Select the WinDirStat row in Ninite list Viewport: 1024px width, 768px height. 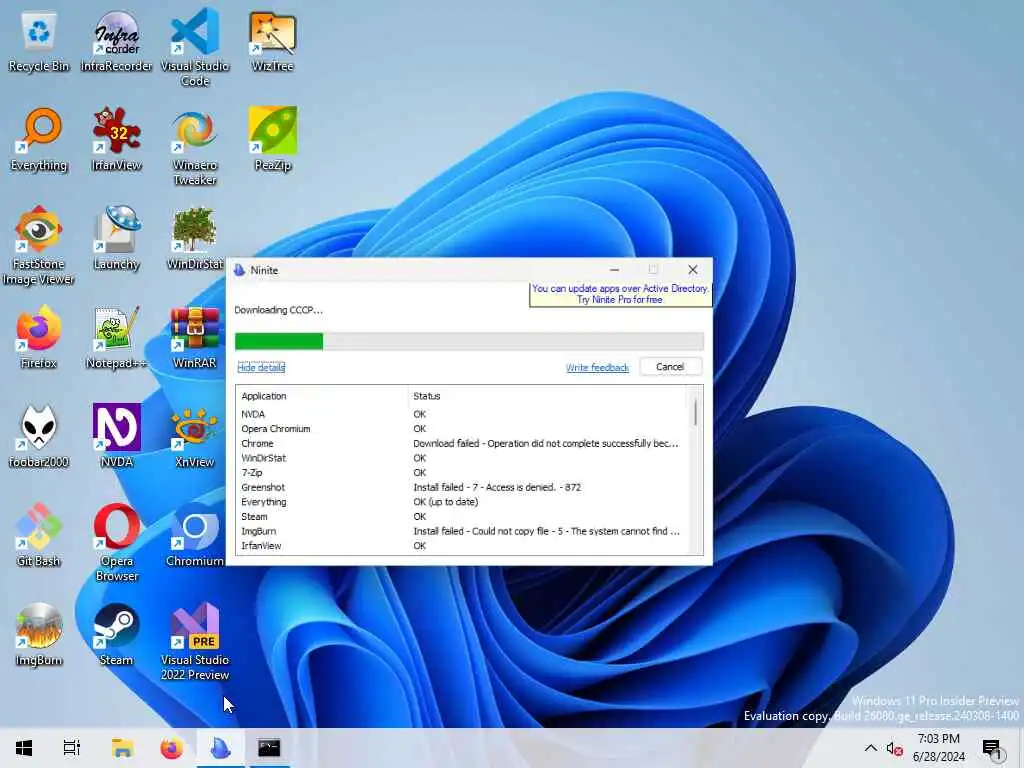pyautogui.click(x=461, y=458)
